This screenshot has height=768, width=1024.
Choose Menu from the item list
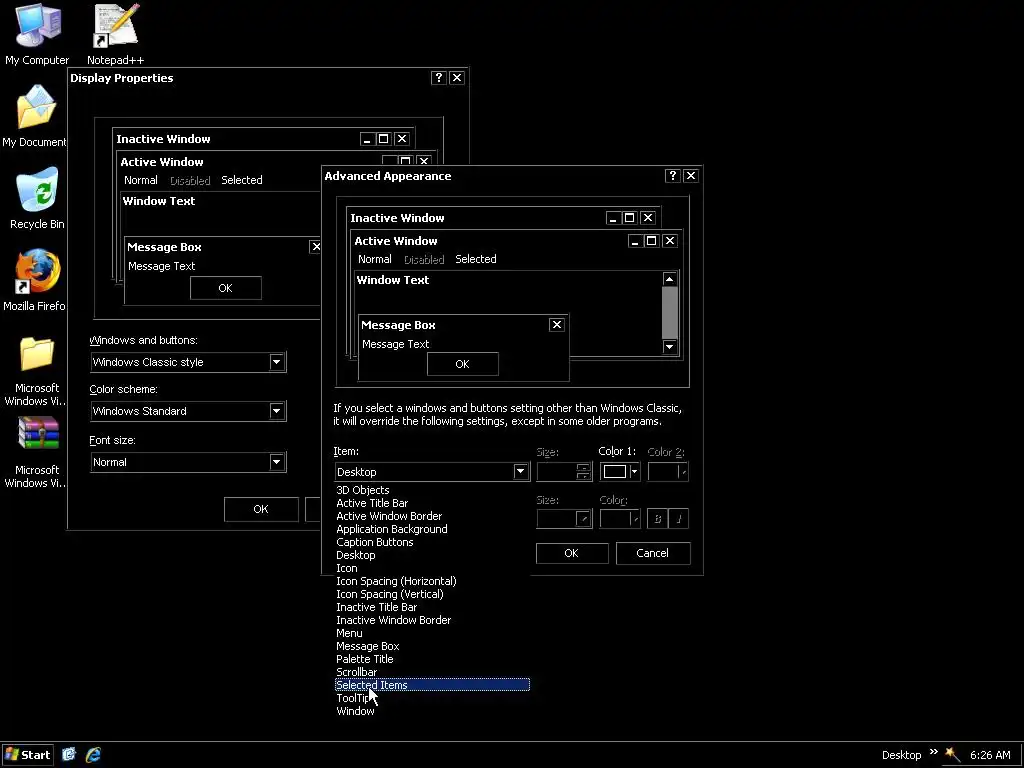[x=432, y=633]
